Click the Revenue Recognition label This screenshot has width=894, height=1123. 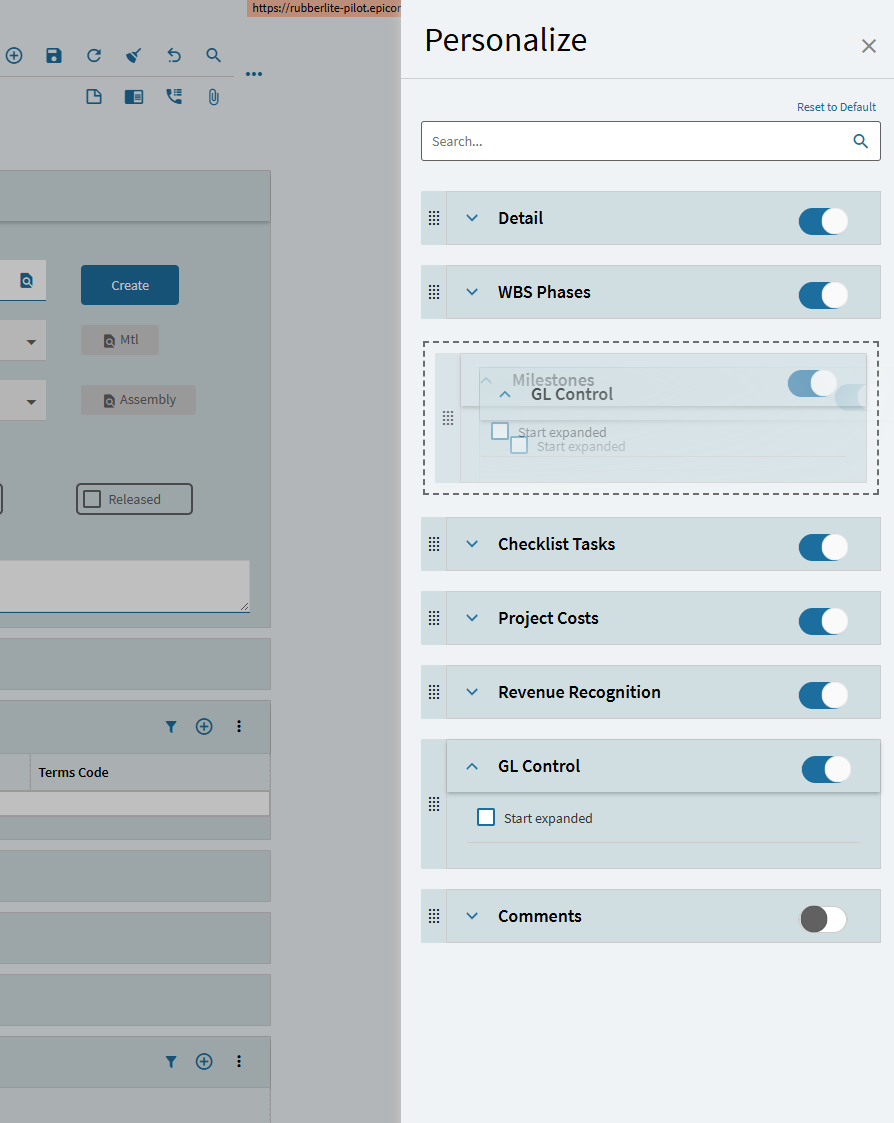[580, 693]
